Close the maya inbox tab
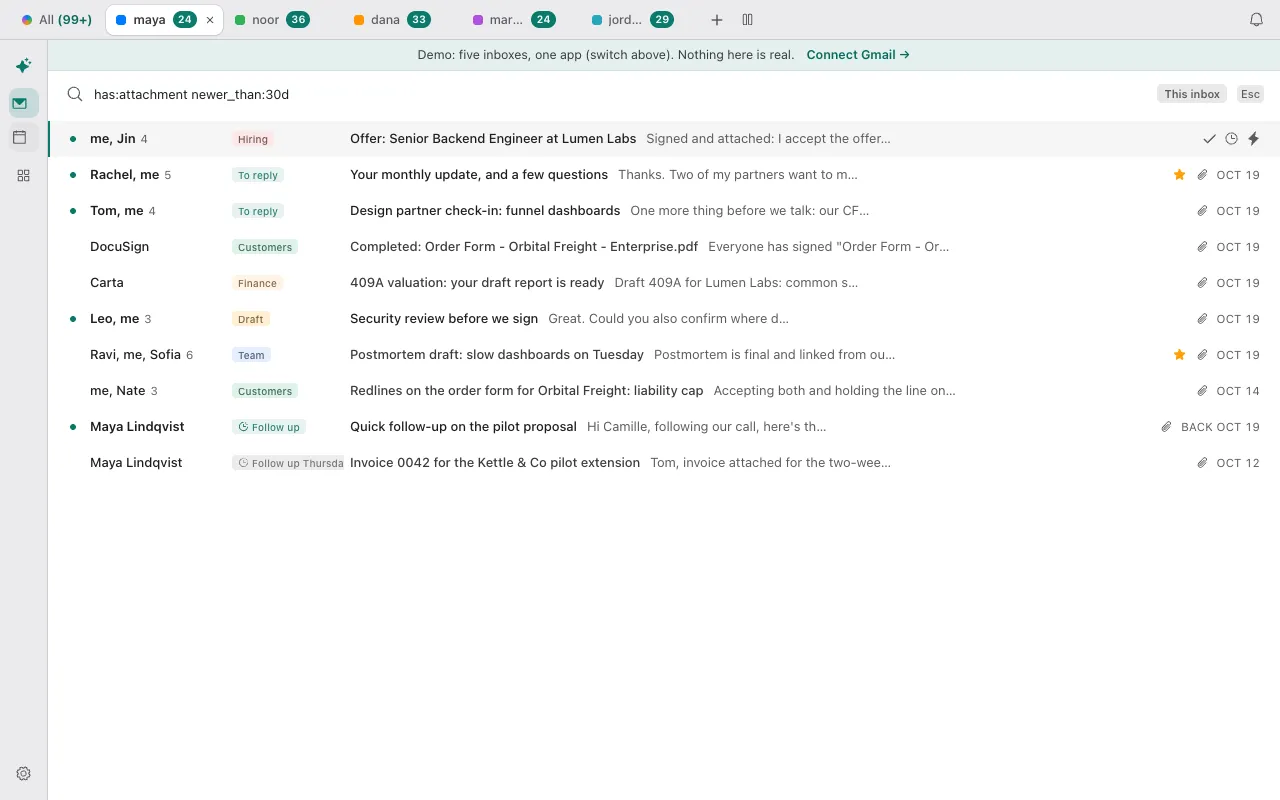Screen dimensions: 1280x800 (x=210, y=20)
